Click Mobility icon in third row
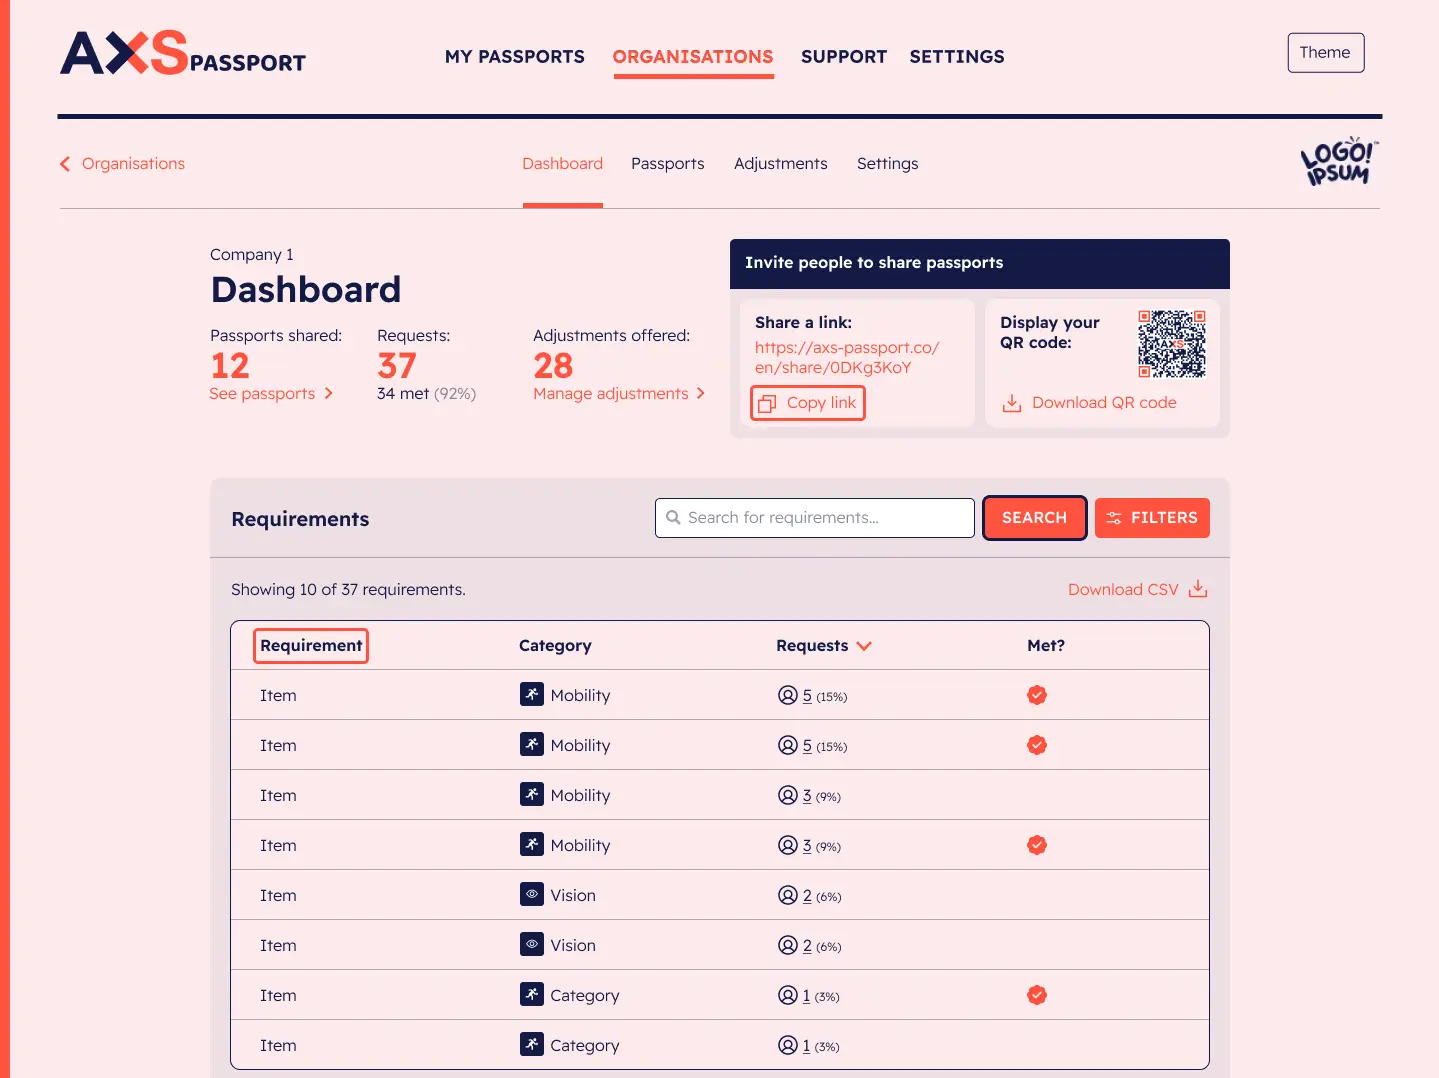 pyautogui.click(x=532, y=794)
